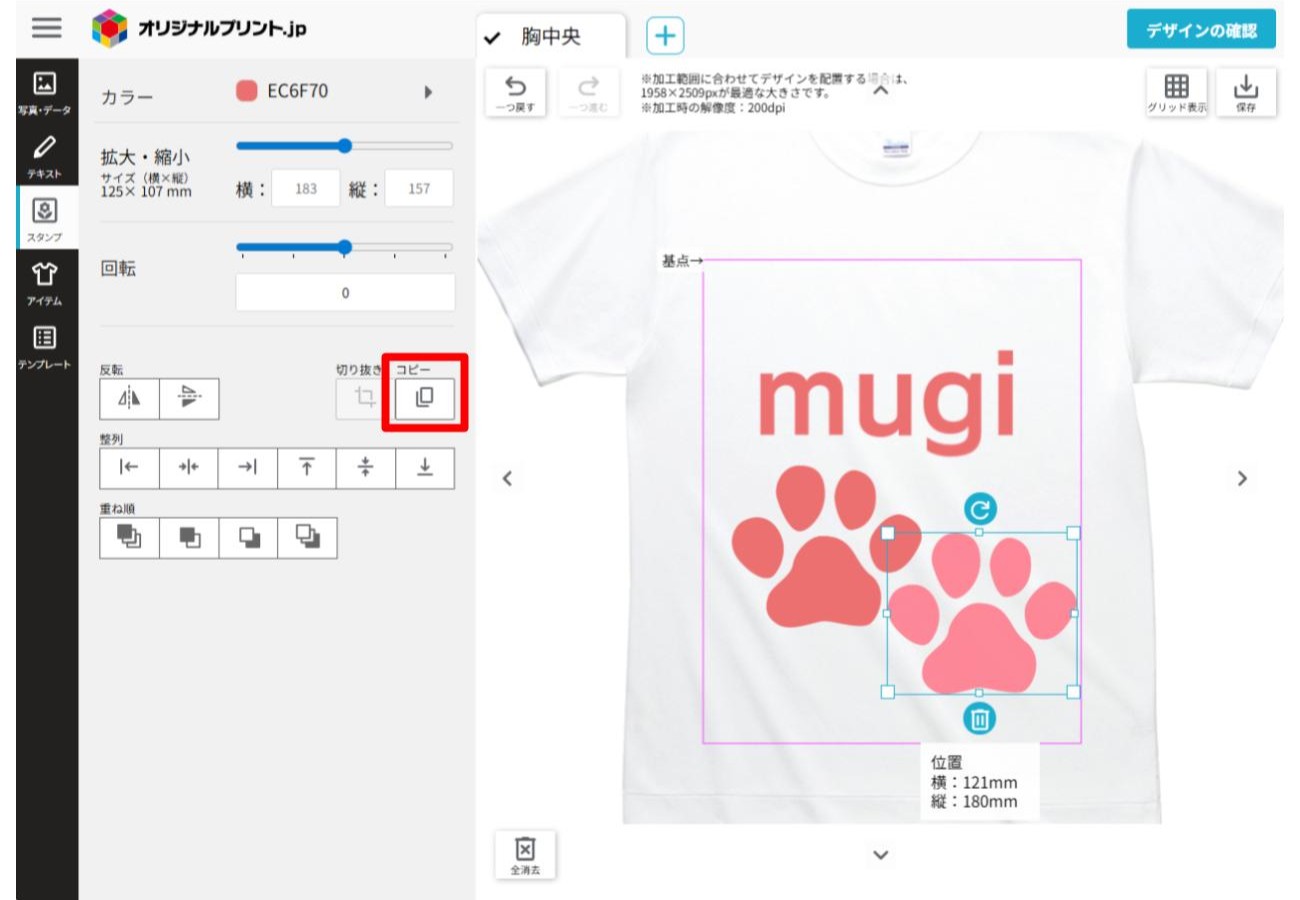This screenshot has width=1300, height=900.
Task: Toggle the grid display (グリッド表示)
Action: point(1177,92)
